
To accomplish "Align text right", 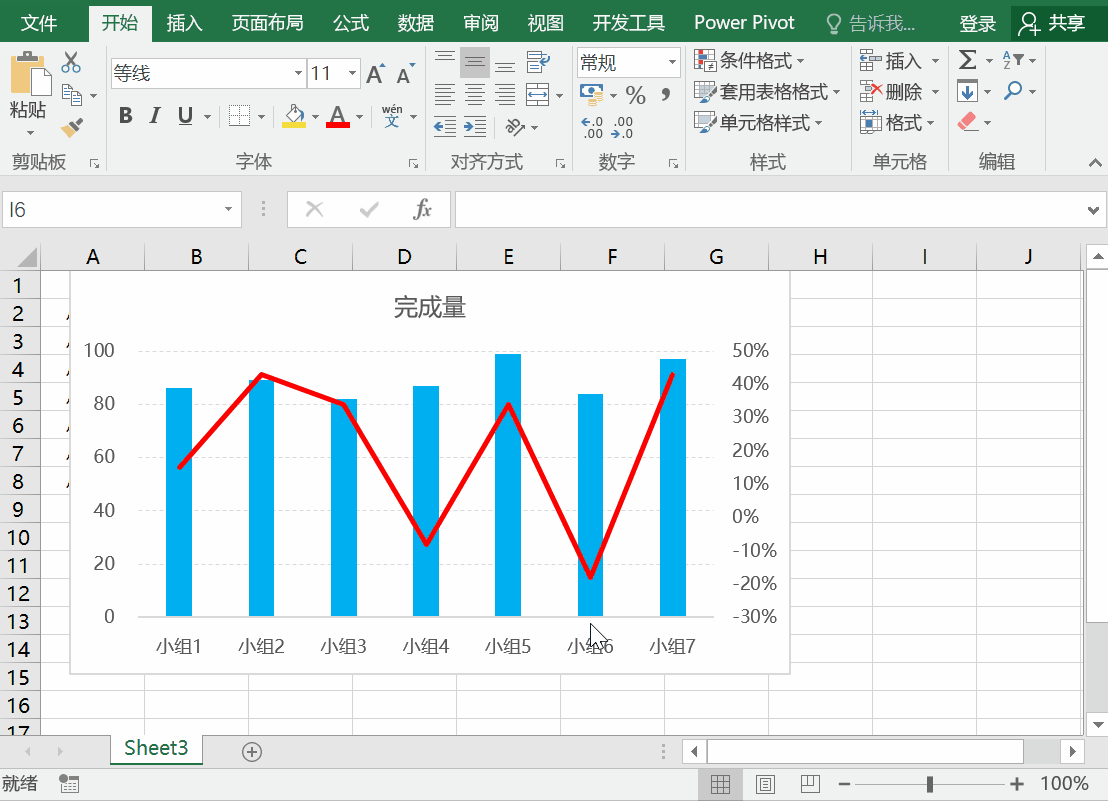I will pyautogui.click(x=505, y=94).
